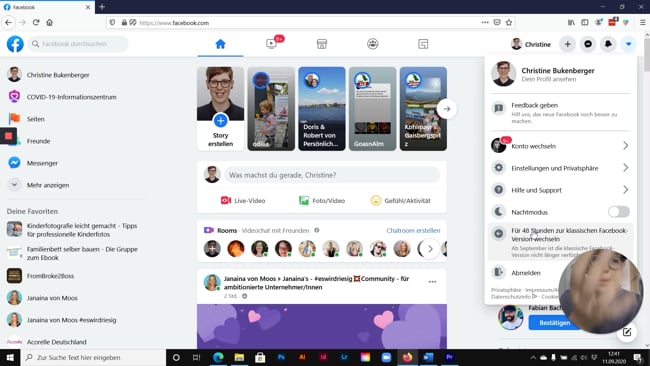Open the Marketplace tab

tap(322, 44)
